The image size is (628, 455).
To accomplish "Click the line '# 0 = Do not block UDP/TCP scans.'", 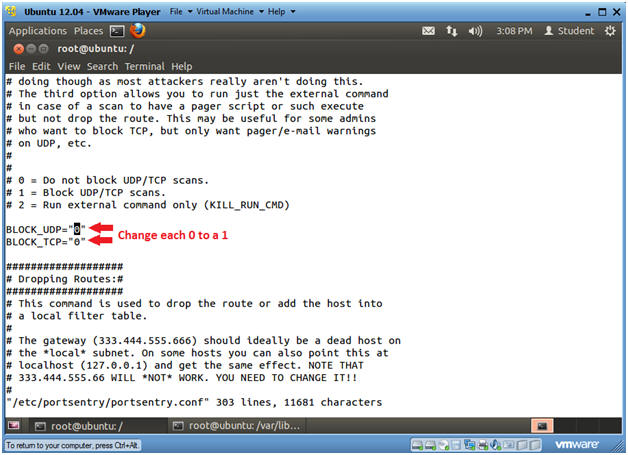I will [x=107, y=180].
